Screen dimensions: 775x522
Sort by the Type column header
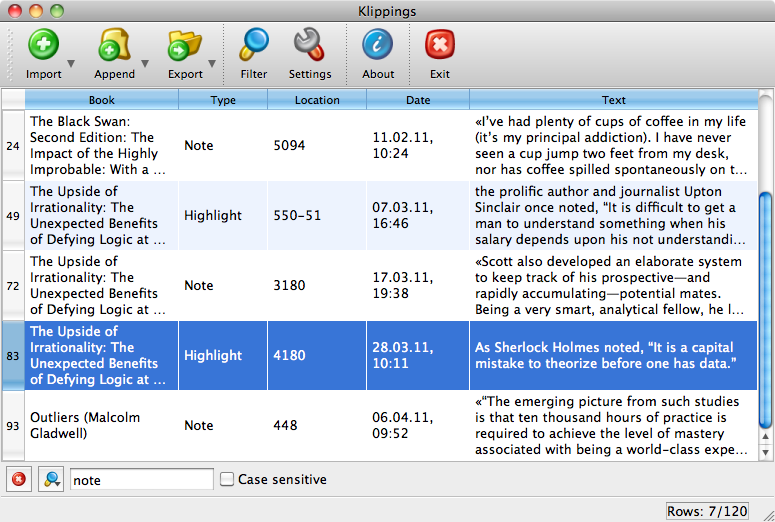[223, 100]
